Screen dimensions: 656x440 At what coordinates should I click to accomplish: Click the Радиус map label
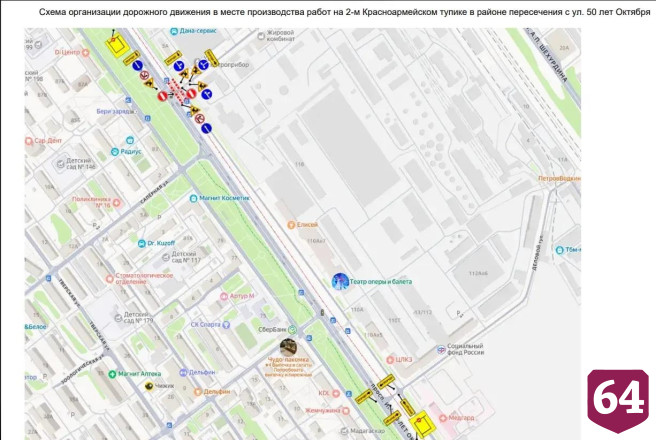click(131, 151)
